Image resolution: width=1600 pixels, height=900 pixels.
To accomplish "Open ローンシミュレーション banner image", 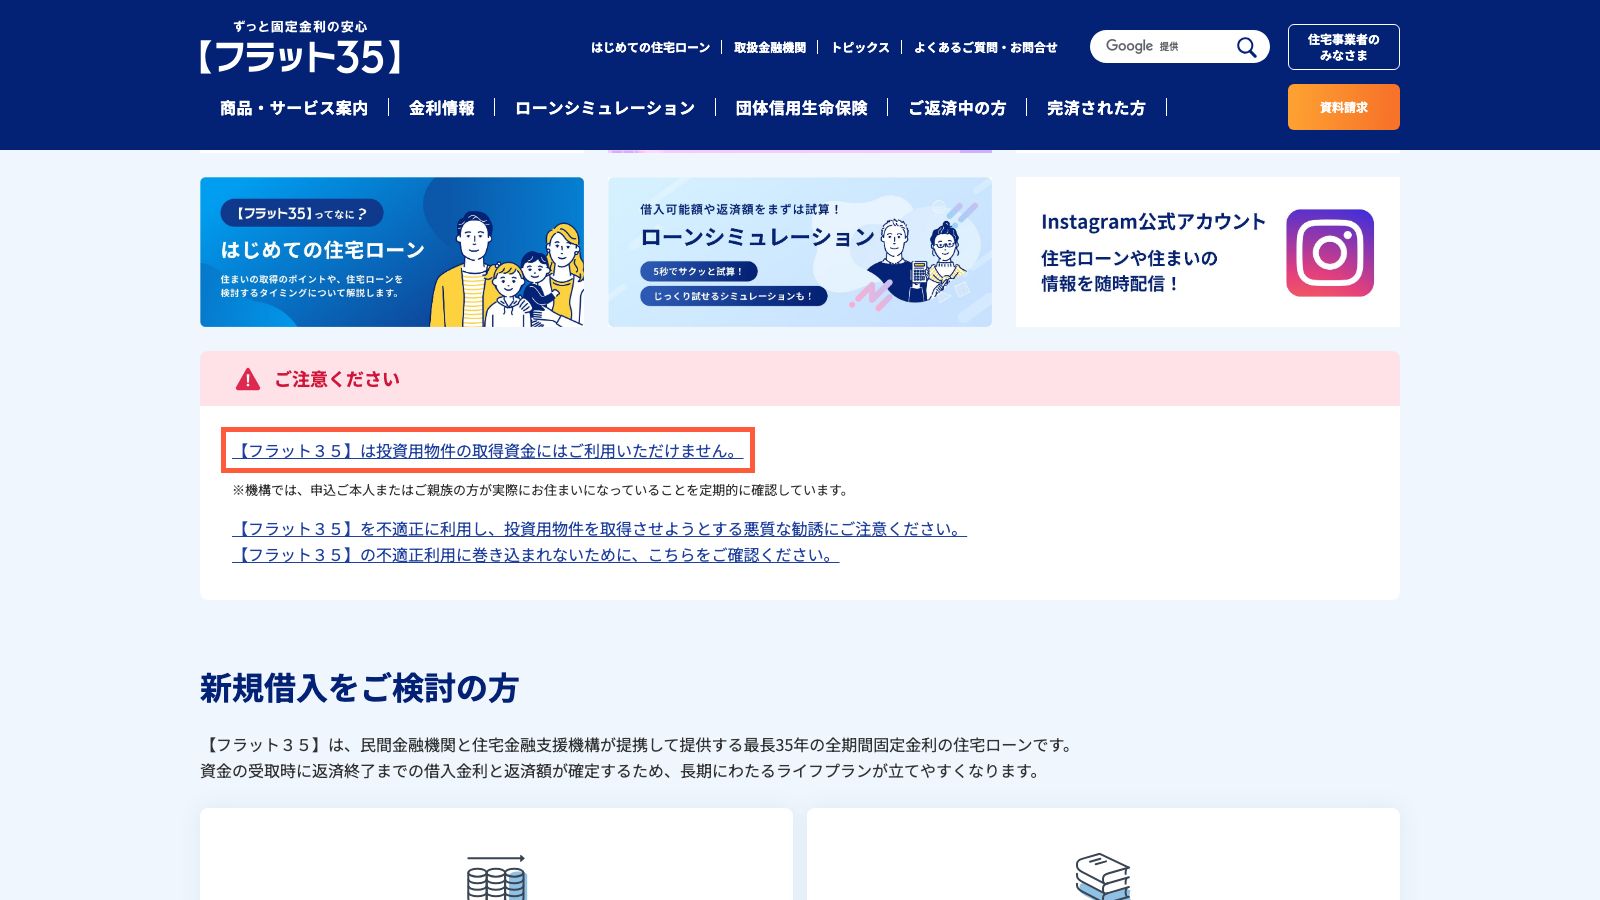I will 800,252.
